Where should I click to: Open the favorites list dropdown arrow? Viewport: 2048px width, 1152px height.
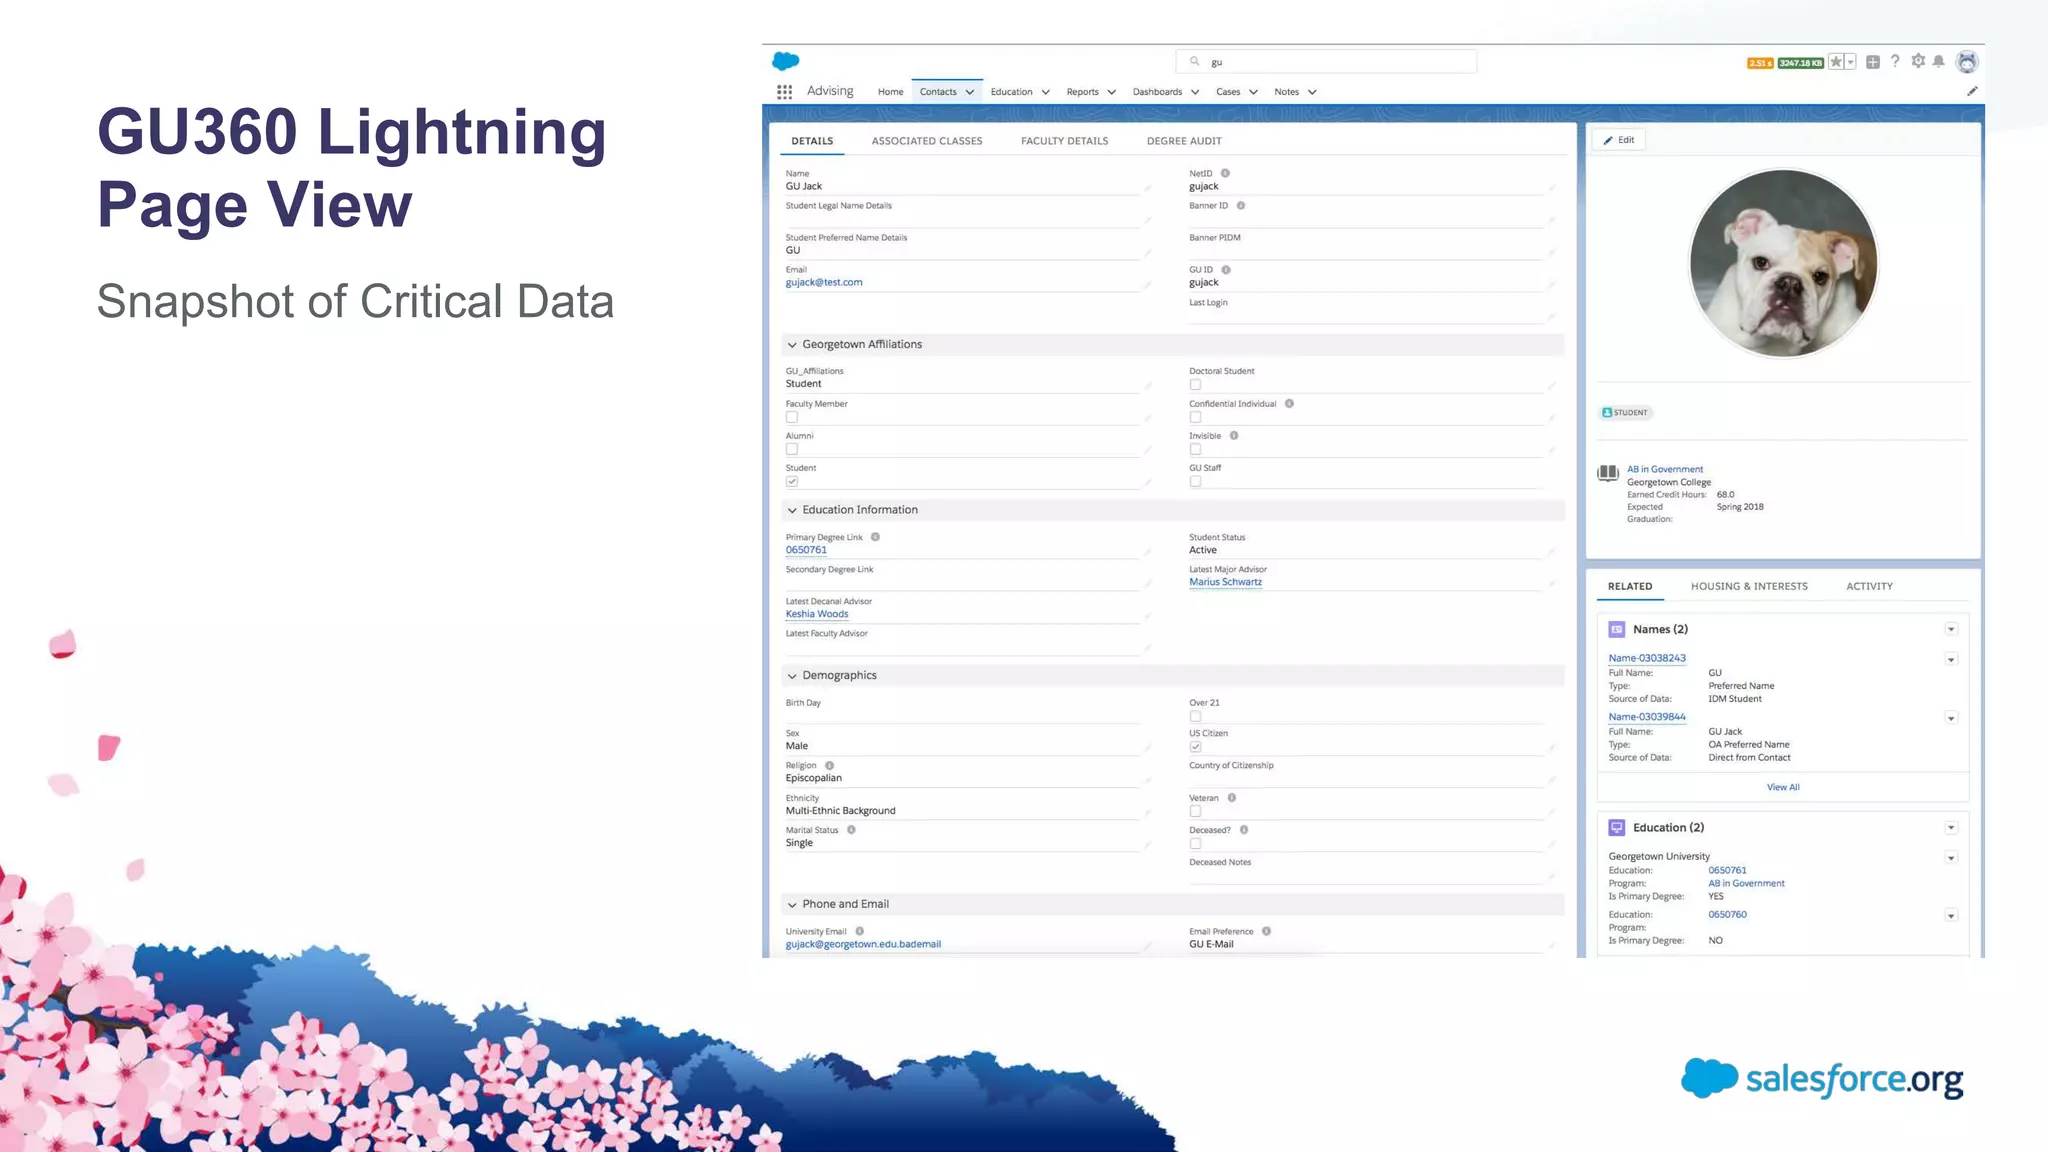click(1851, 62)
